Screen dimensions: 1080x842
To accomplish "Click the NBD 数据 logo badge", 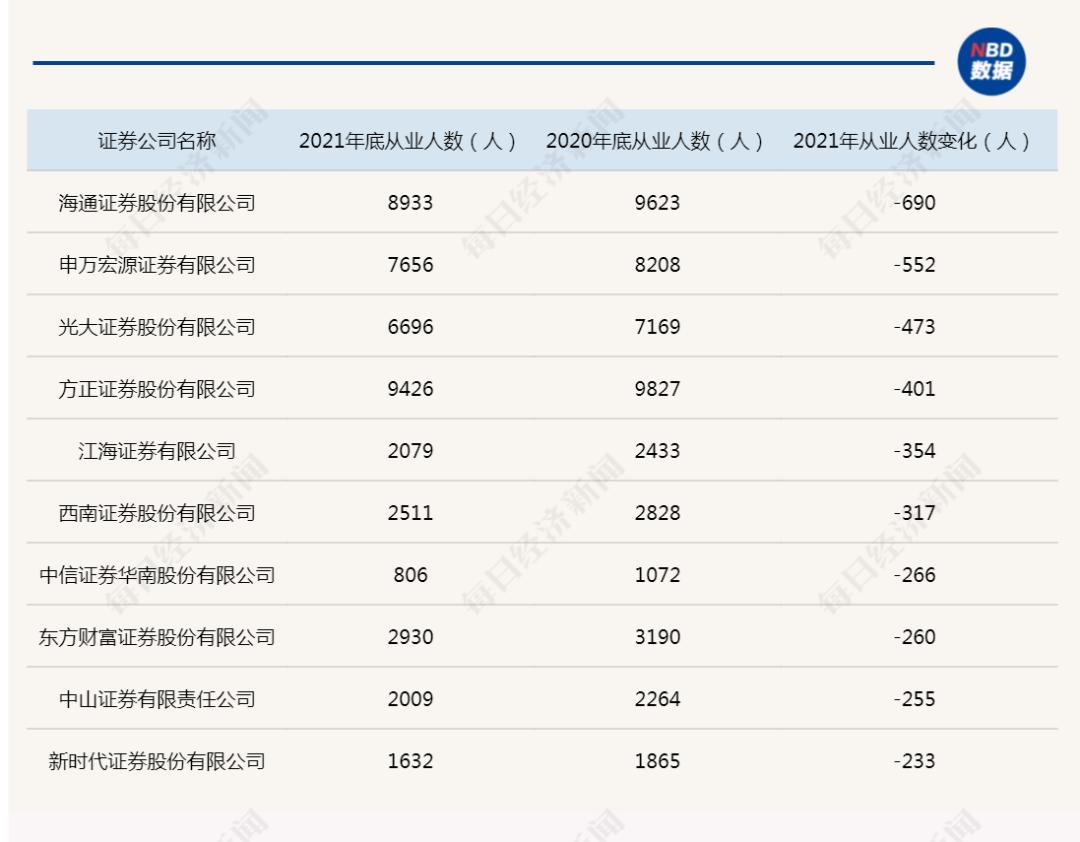I will [x=992, y=62].
